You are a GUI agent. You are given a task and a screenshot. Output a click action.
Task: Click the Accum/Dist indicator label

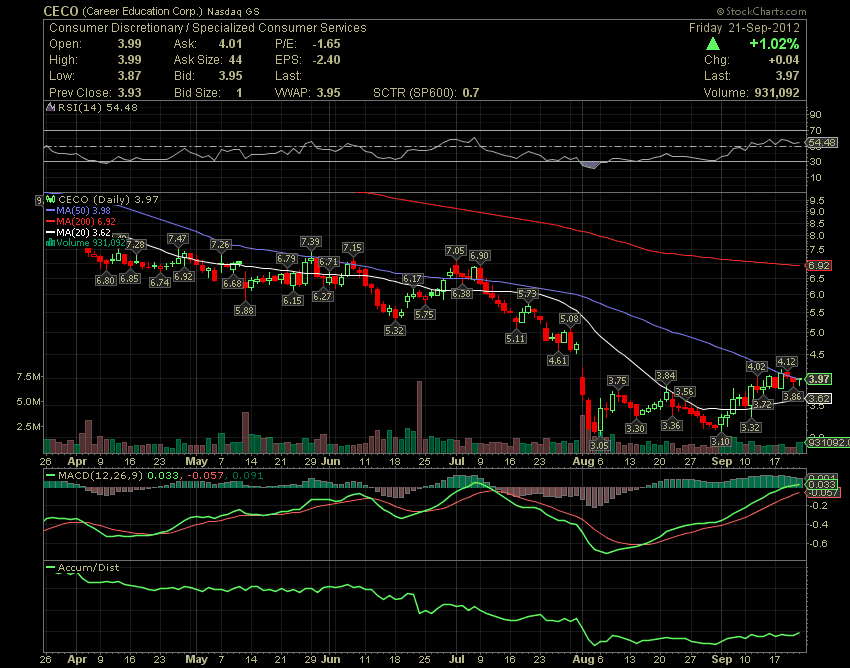[88, 568]
